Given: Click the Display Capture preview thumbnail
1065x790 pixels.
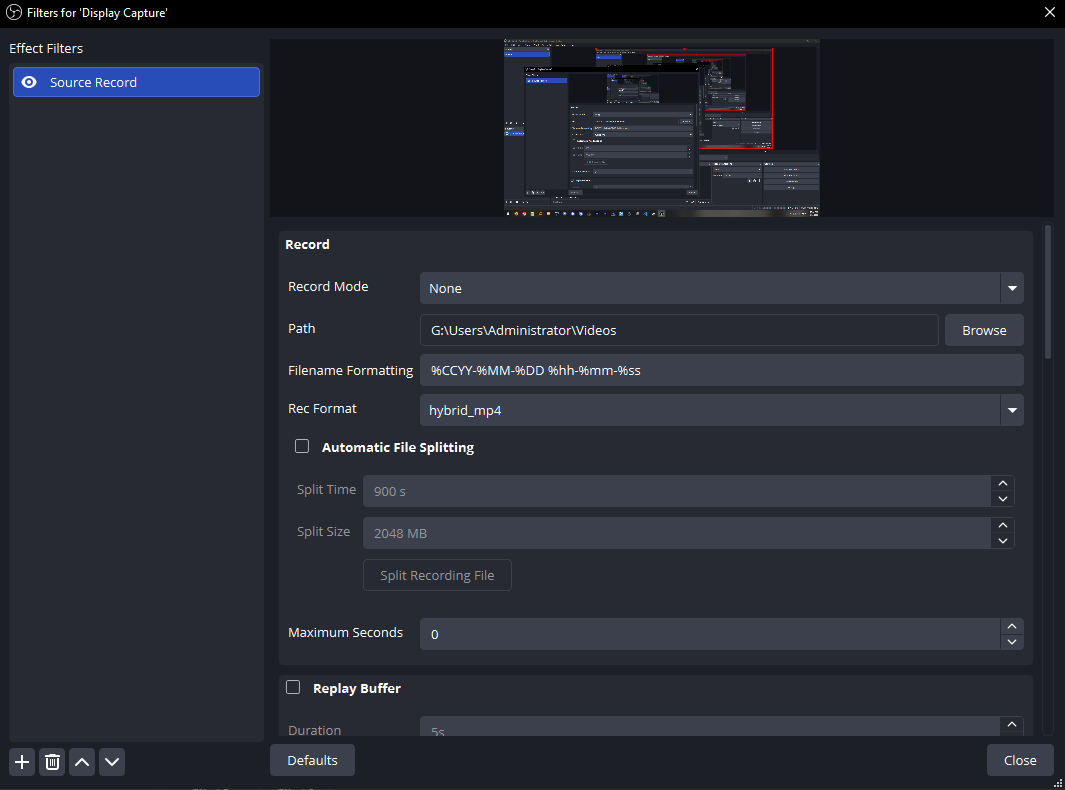Looking at the screenshot, I should tap(662, 128).
